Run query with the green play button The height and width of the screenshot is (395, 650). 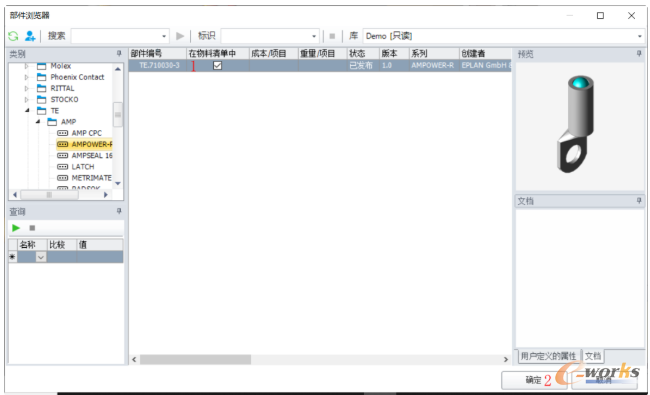(x=16, y=228)
